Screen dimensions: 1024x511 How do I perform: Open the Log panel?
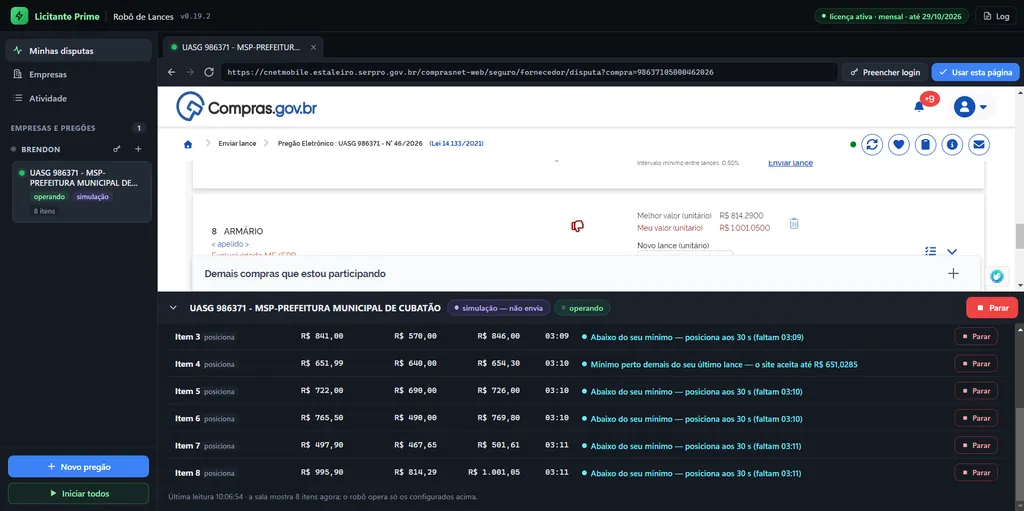[997, 16]
